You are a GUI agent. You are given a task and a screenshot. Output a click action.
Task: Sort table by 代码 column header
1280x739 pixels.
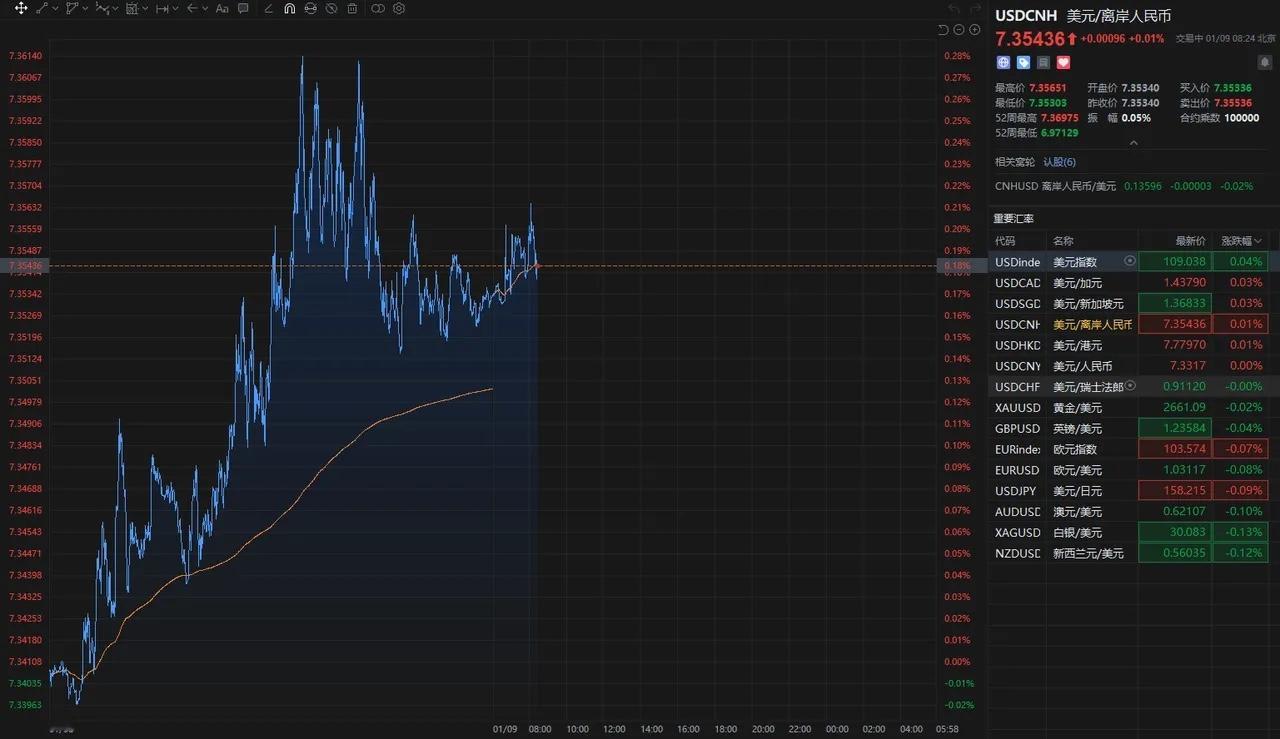(x=1005, y=241)
